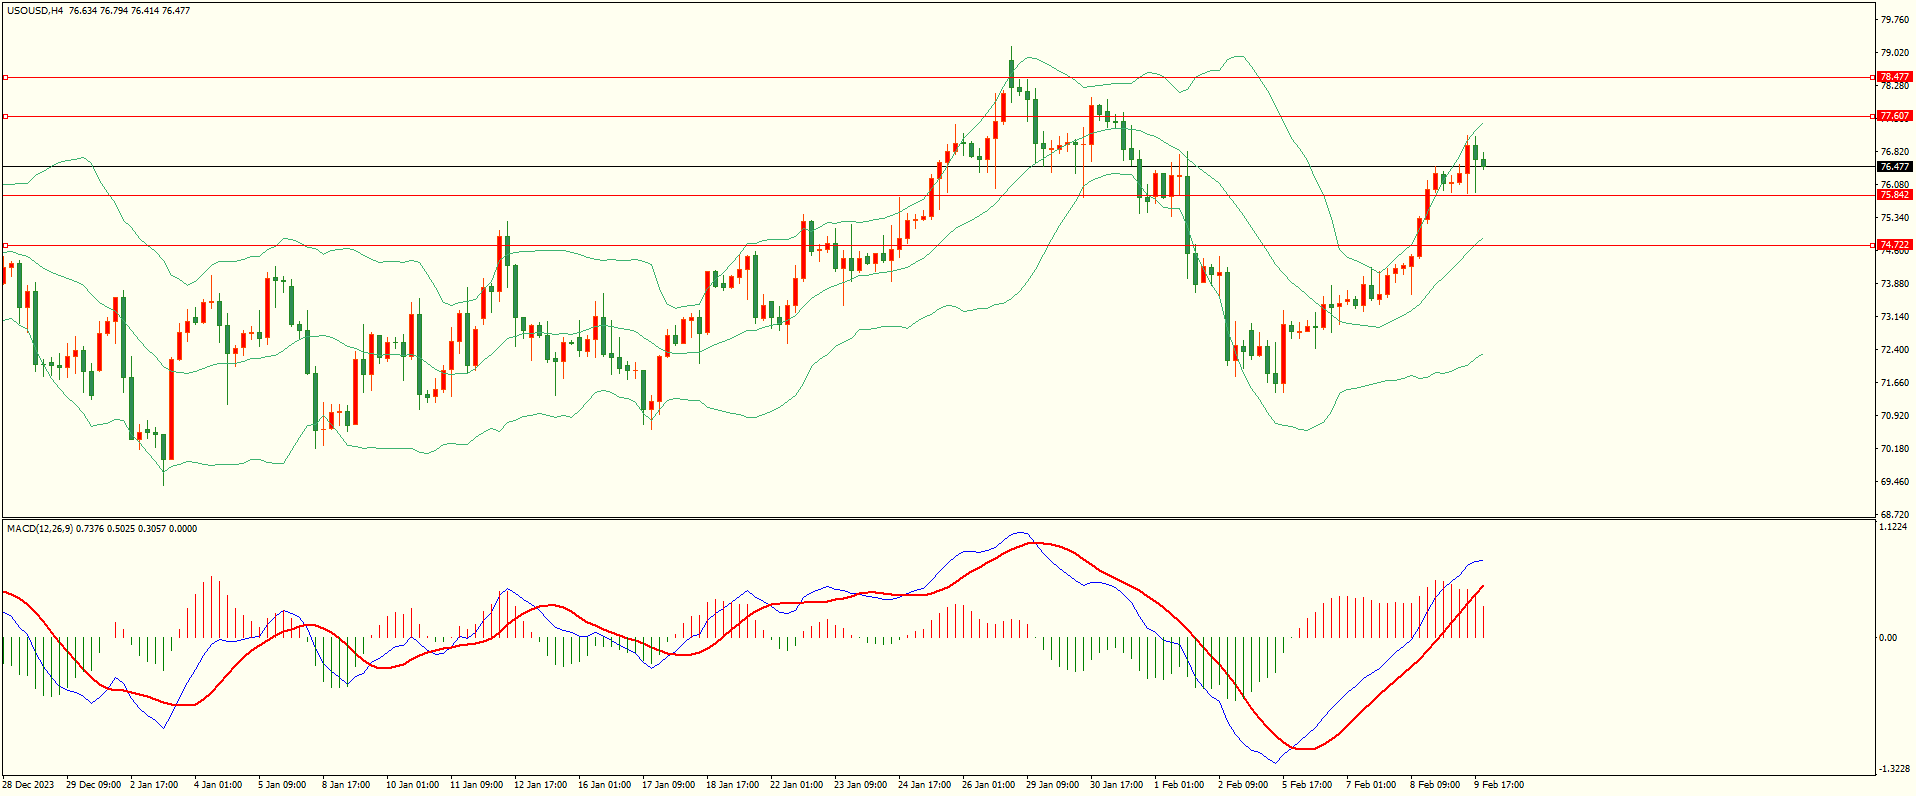
Task: Click the 2 Jan 17:00 time label
Action: pyautogui.click(x=154, y=785)
